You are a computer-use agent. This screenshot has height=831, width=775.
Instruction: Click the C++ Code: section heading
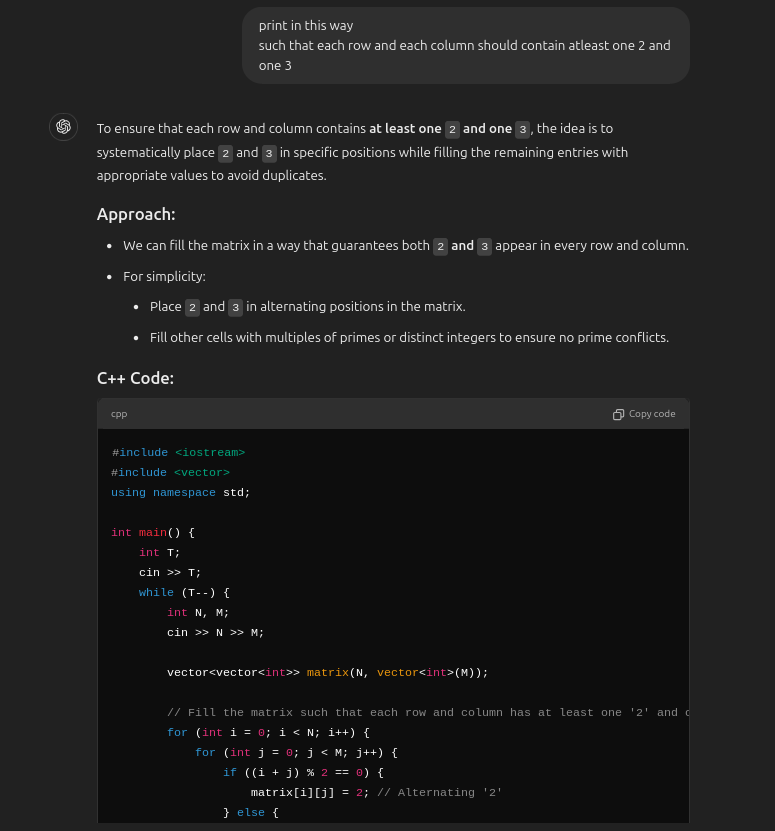(x=134, y=378)
